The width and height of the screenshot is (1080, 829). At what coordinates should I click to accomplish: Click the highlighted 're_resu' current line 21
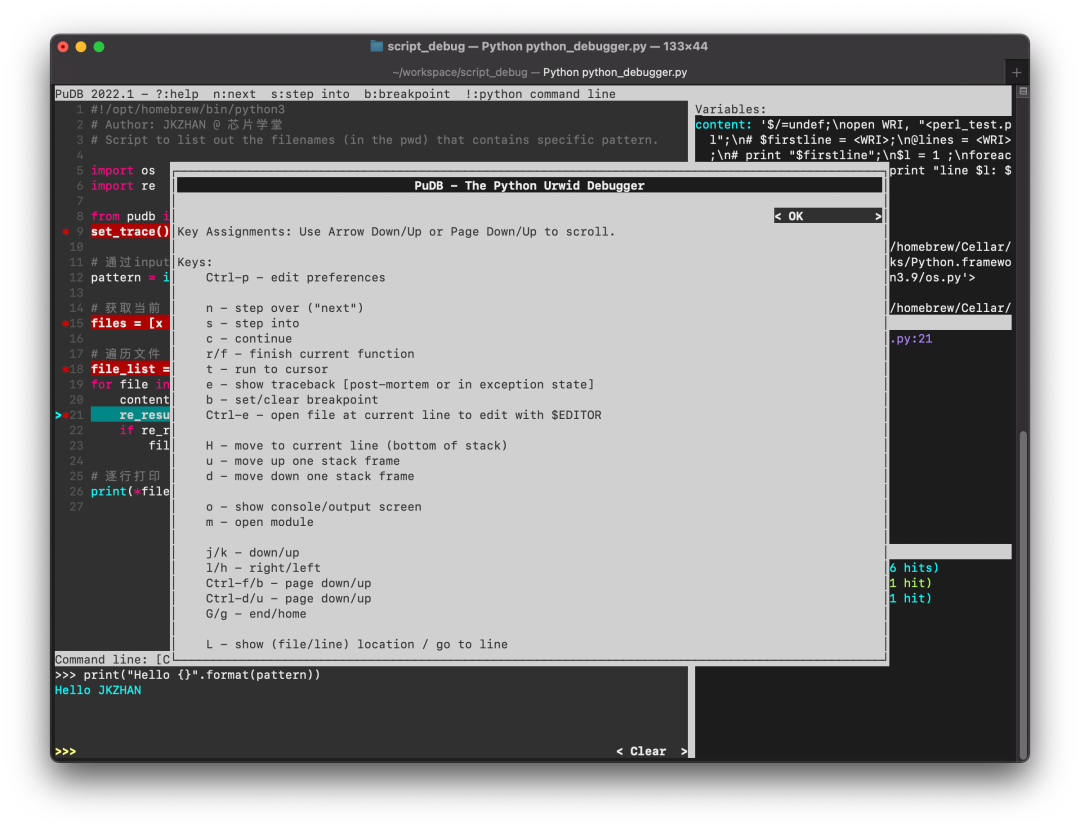point(129,415)
